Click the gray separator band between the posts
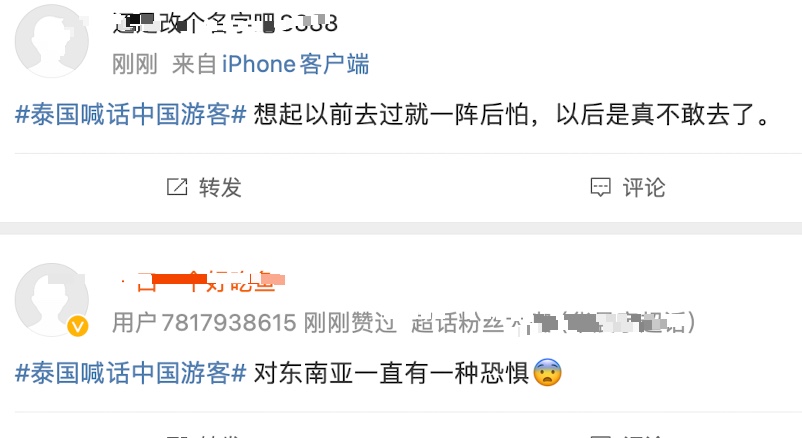 [401, 228]
